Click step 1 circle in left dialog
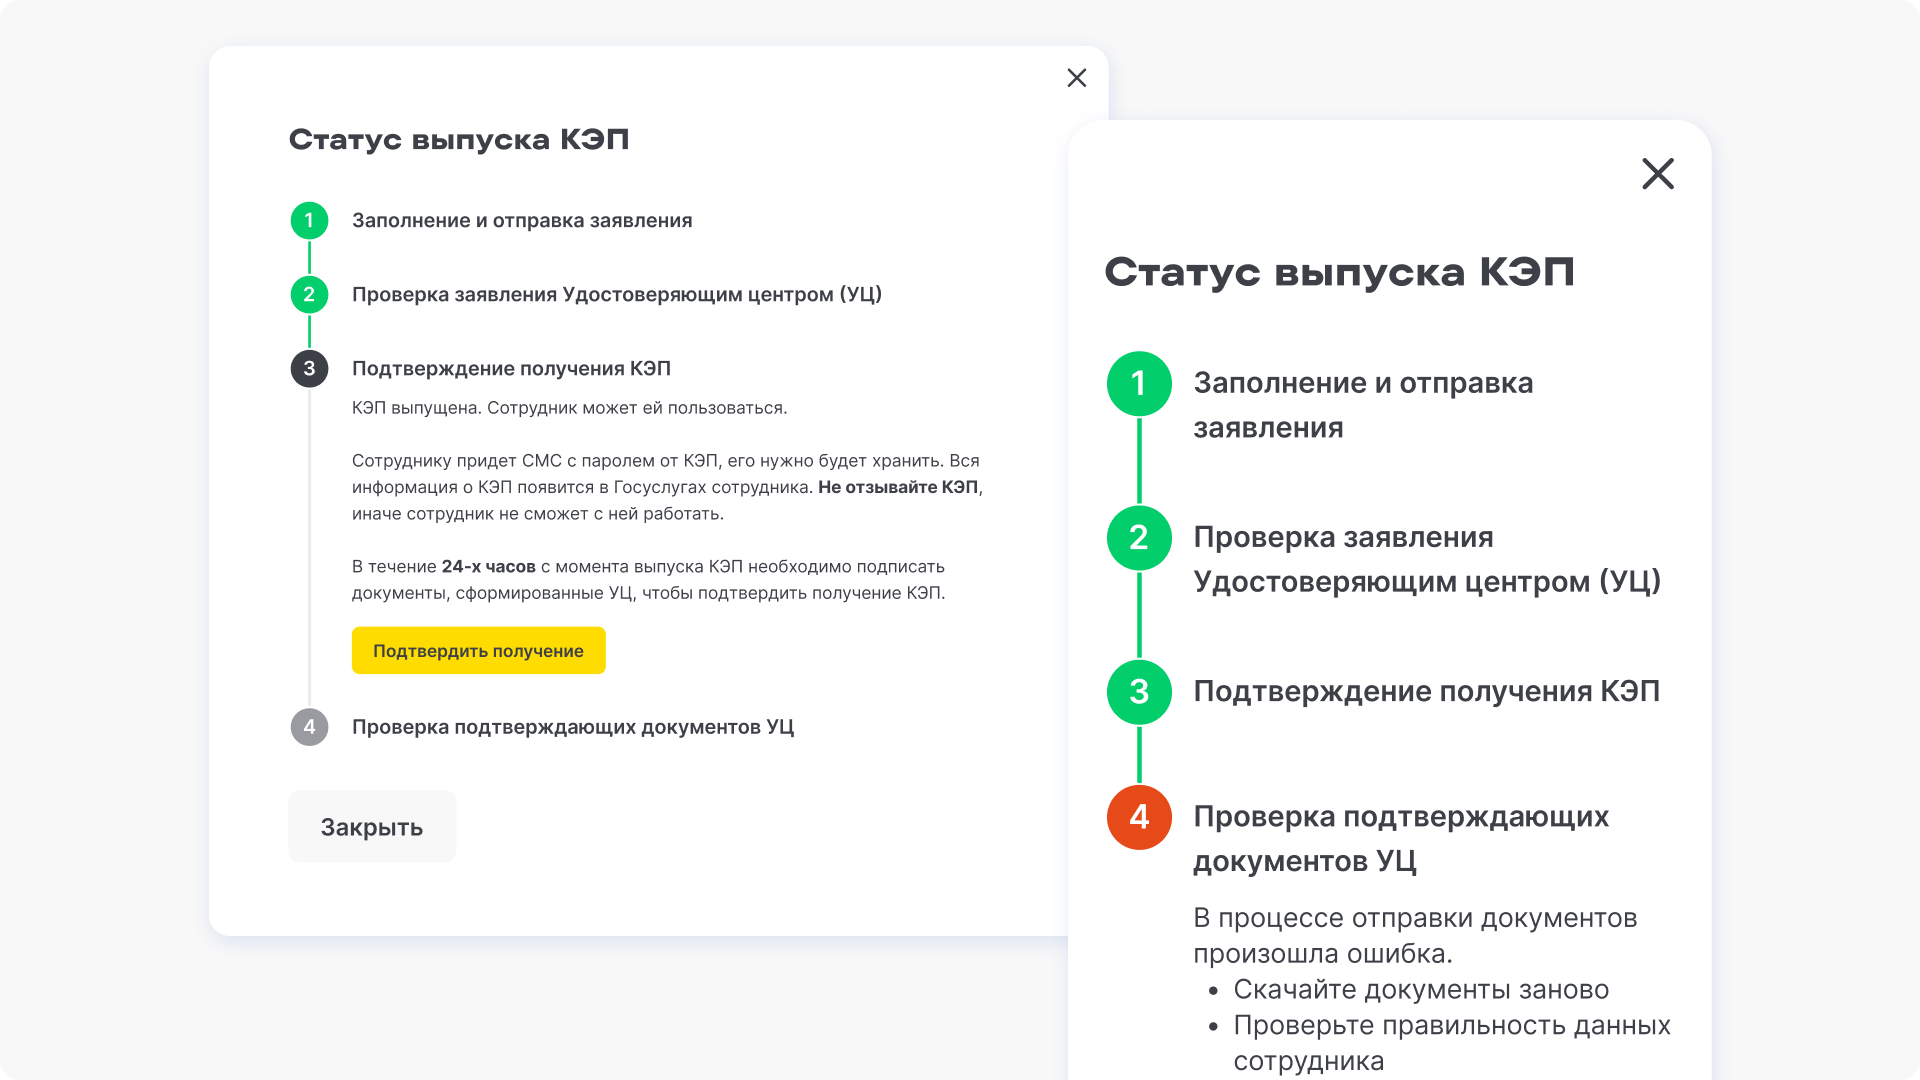 click(x=310, y=221)
